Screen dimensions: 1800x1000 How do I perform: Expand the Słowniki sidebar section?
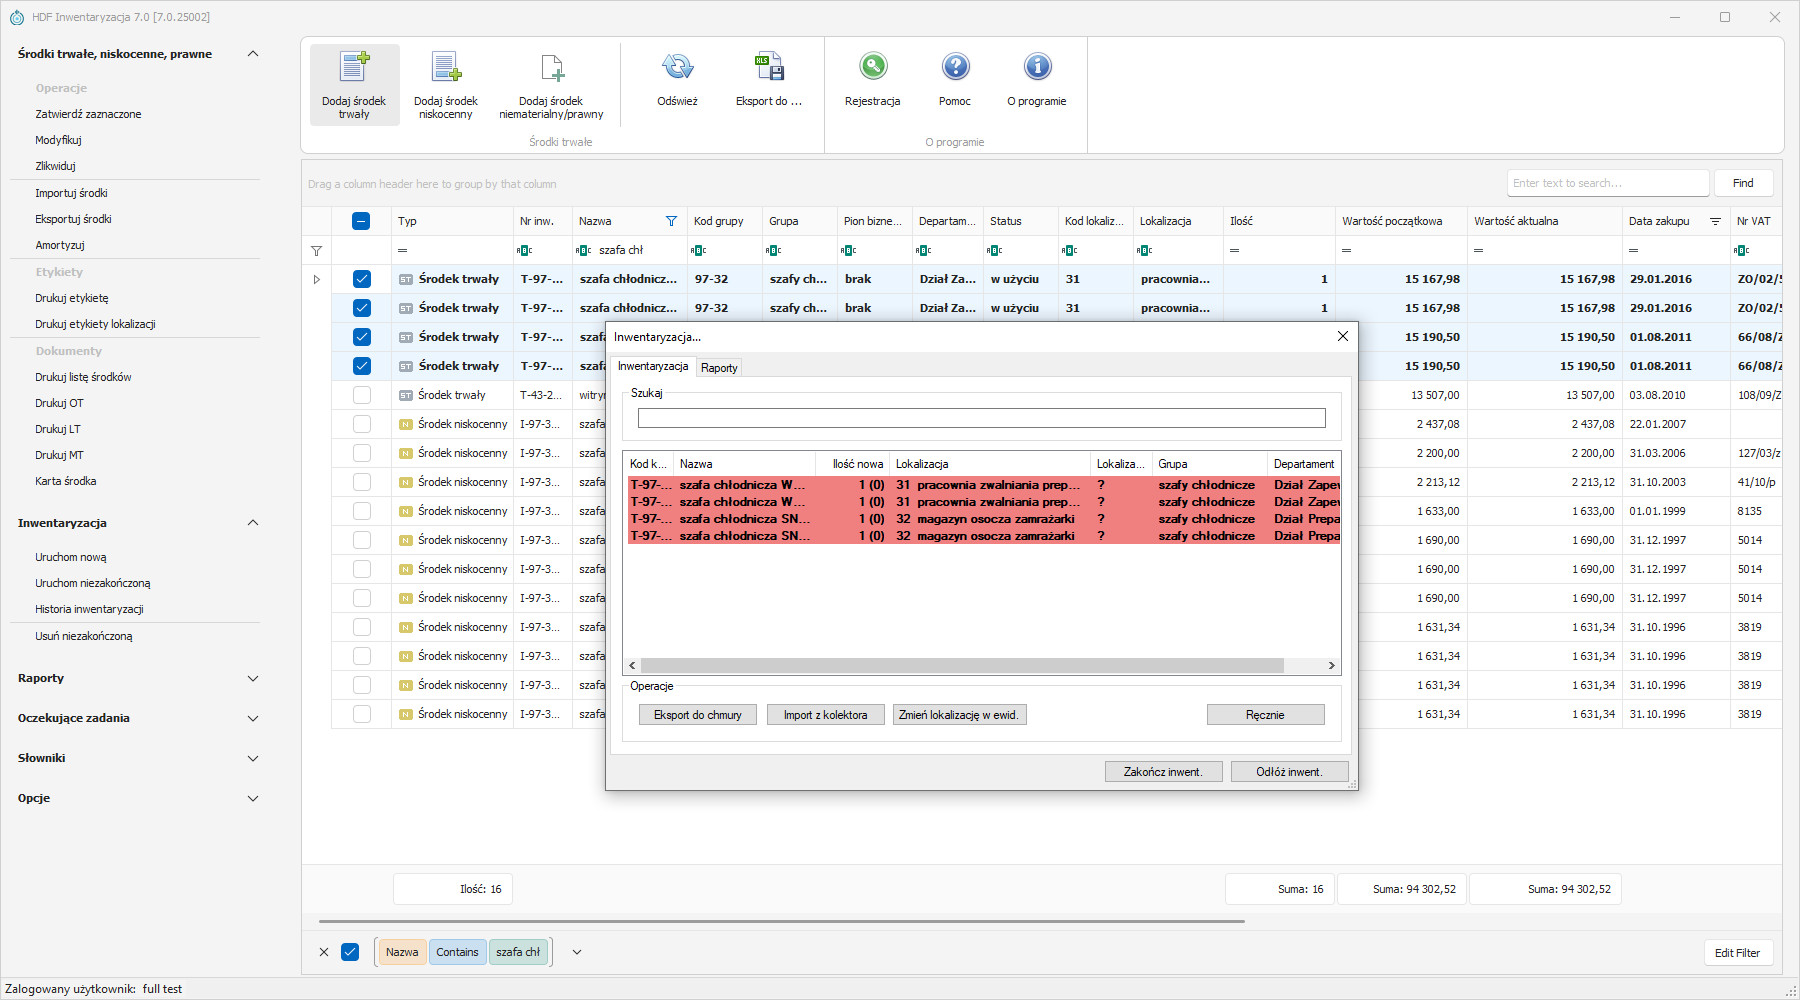pyautogui.click(x=253, y=758)
